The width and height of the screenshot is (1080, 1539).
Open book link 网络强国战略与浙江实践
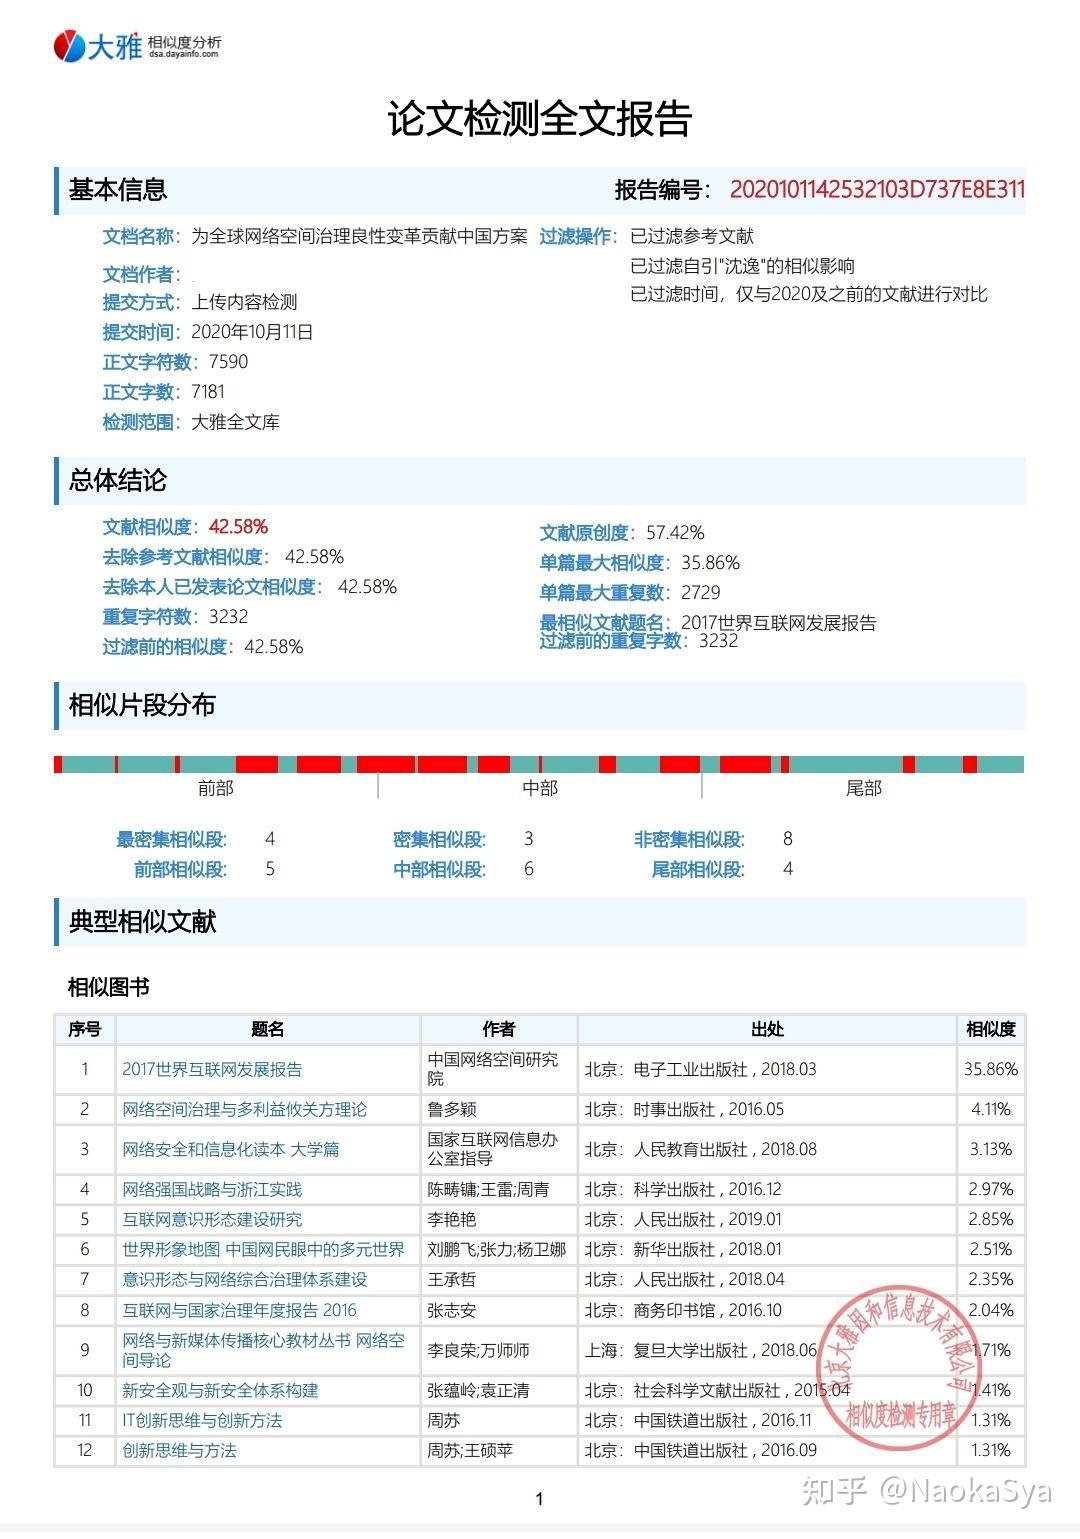(212, 1189)
